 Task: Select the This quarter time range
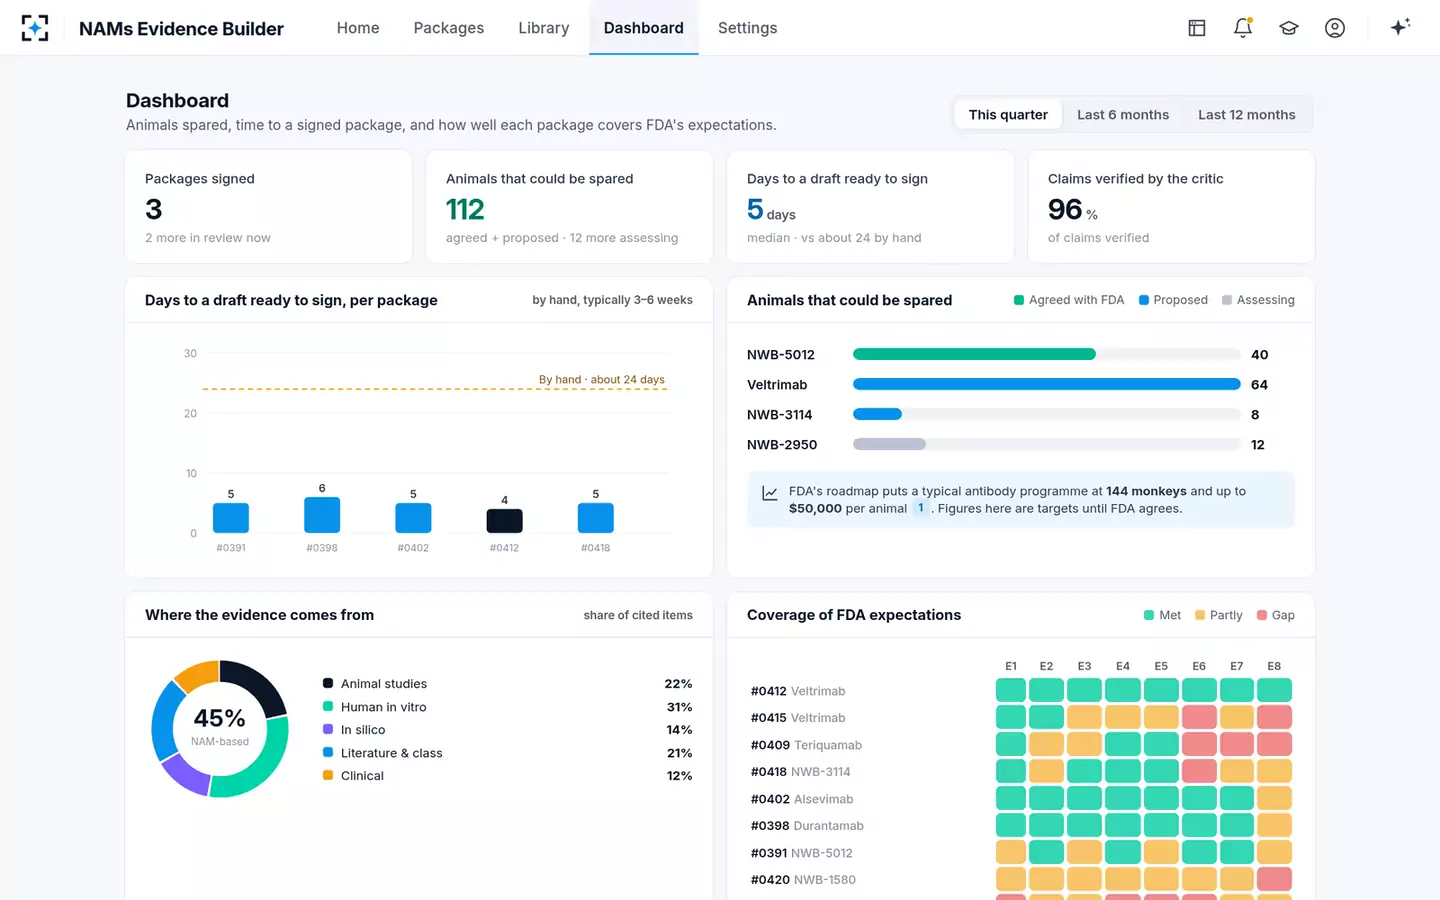tap(1008, 115)
